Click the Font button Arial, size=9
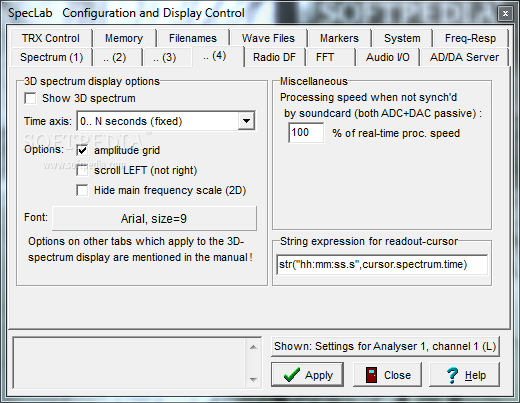 click(x=154, y=219)
